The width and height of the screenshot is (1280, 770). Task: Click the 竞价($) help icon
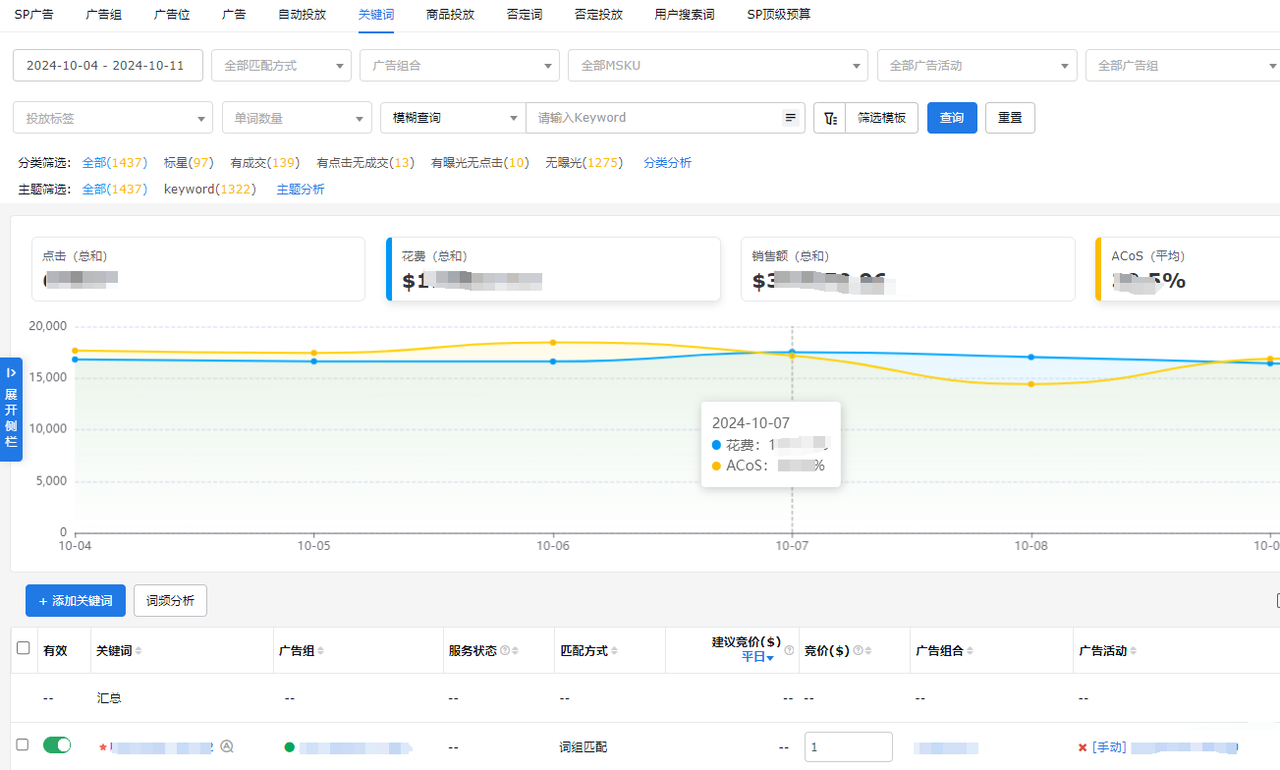(857, 651)
